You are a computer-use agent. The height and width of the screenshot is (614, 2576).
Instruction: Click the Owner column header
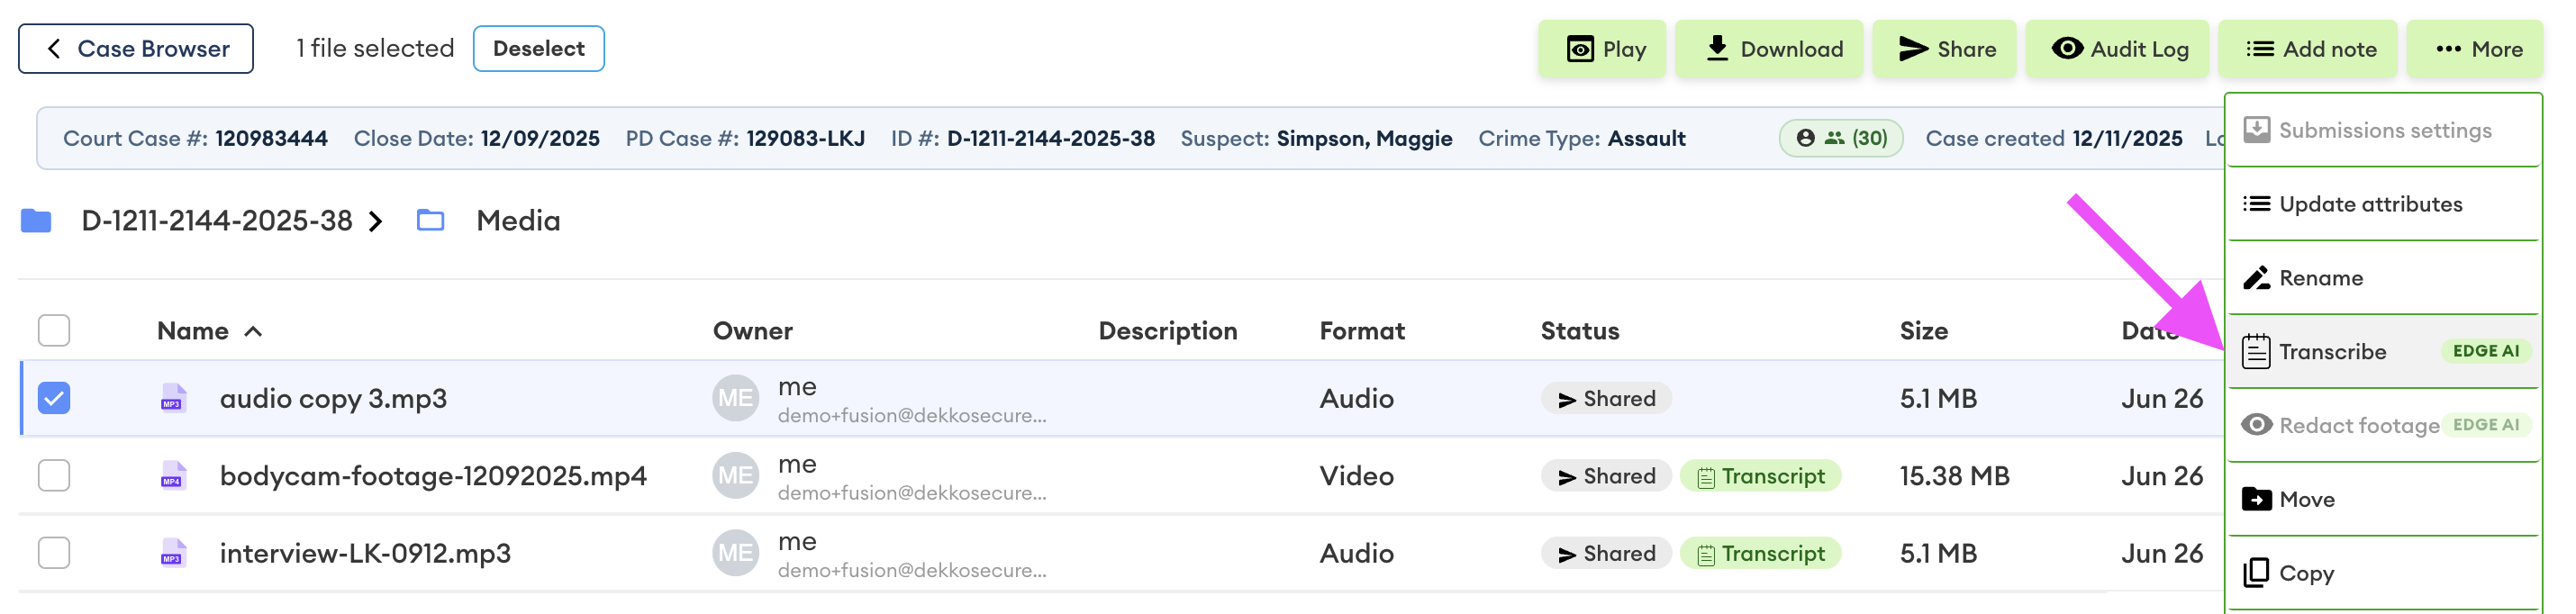pyautogui.click(x=752, y=331)
